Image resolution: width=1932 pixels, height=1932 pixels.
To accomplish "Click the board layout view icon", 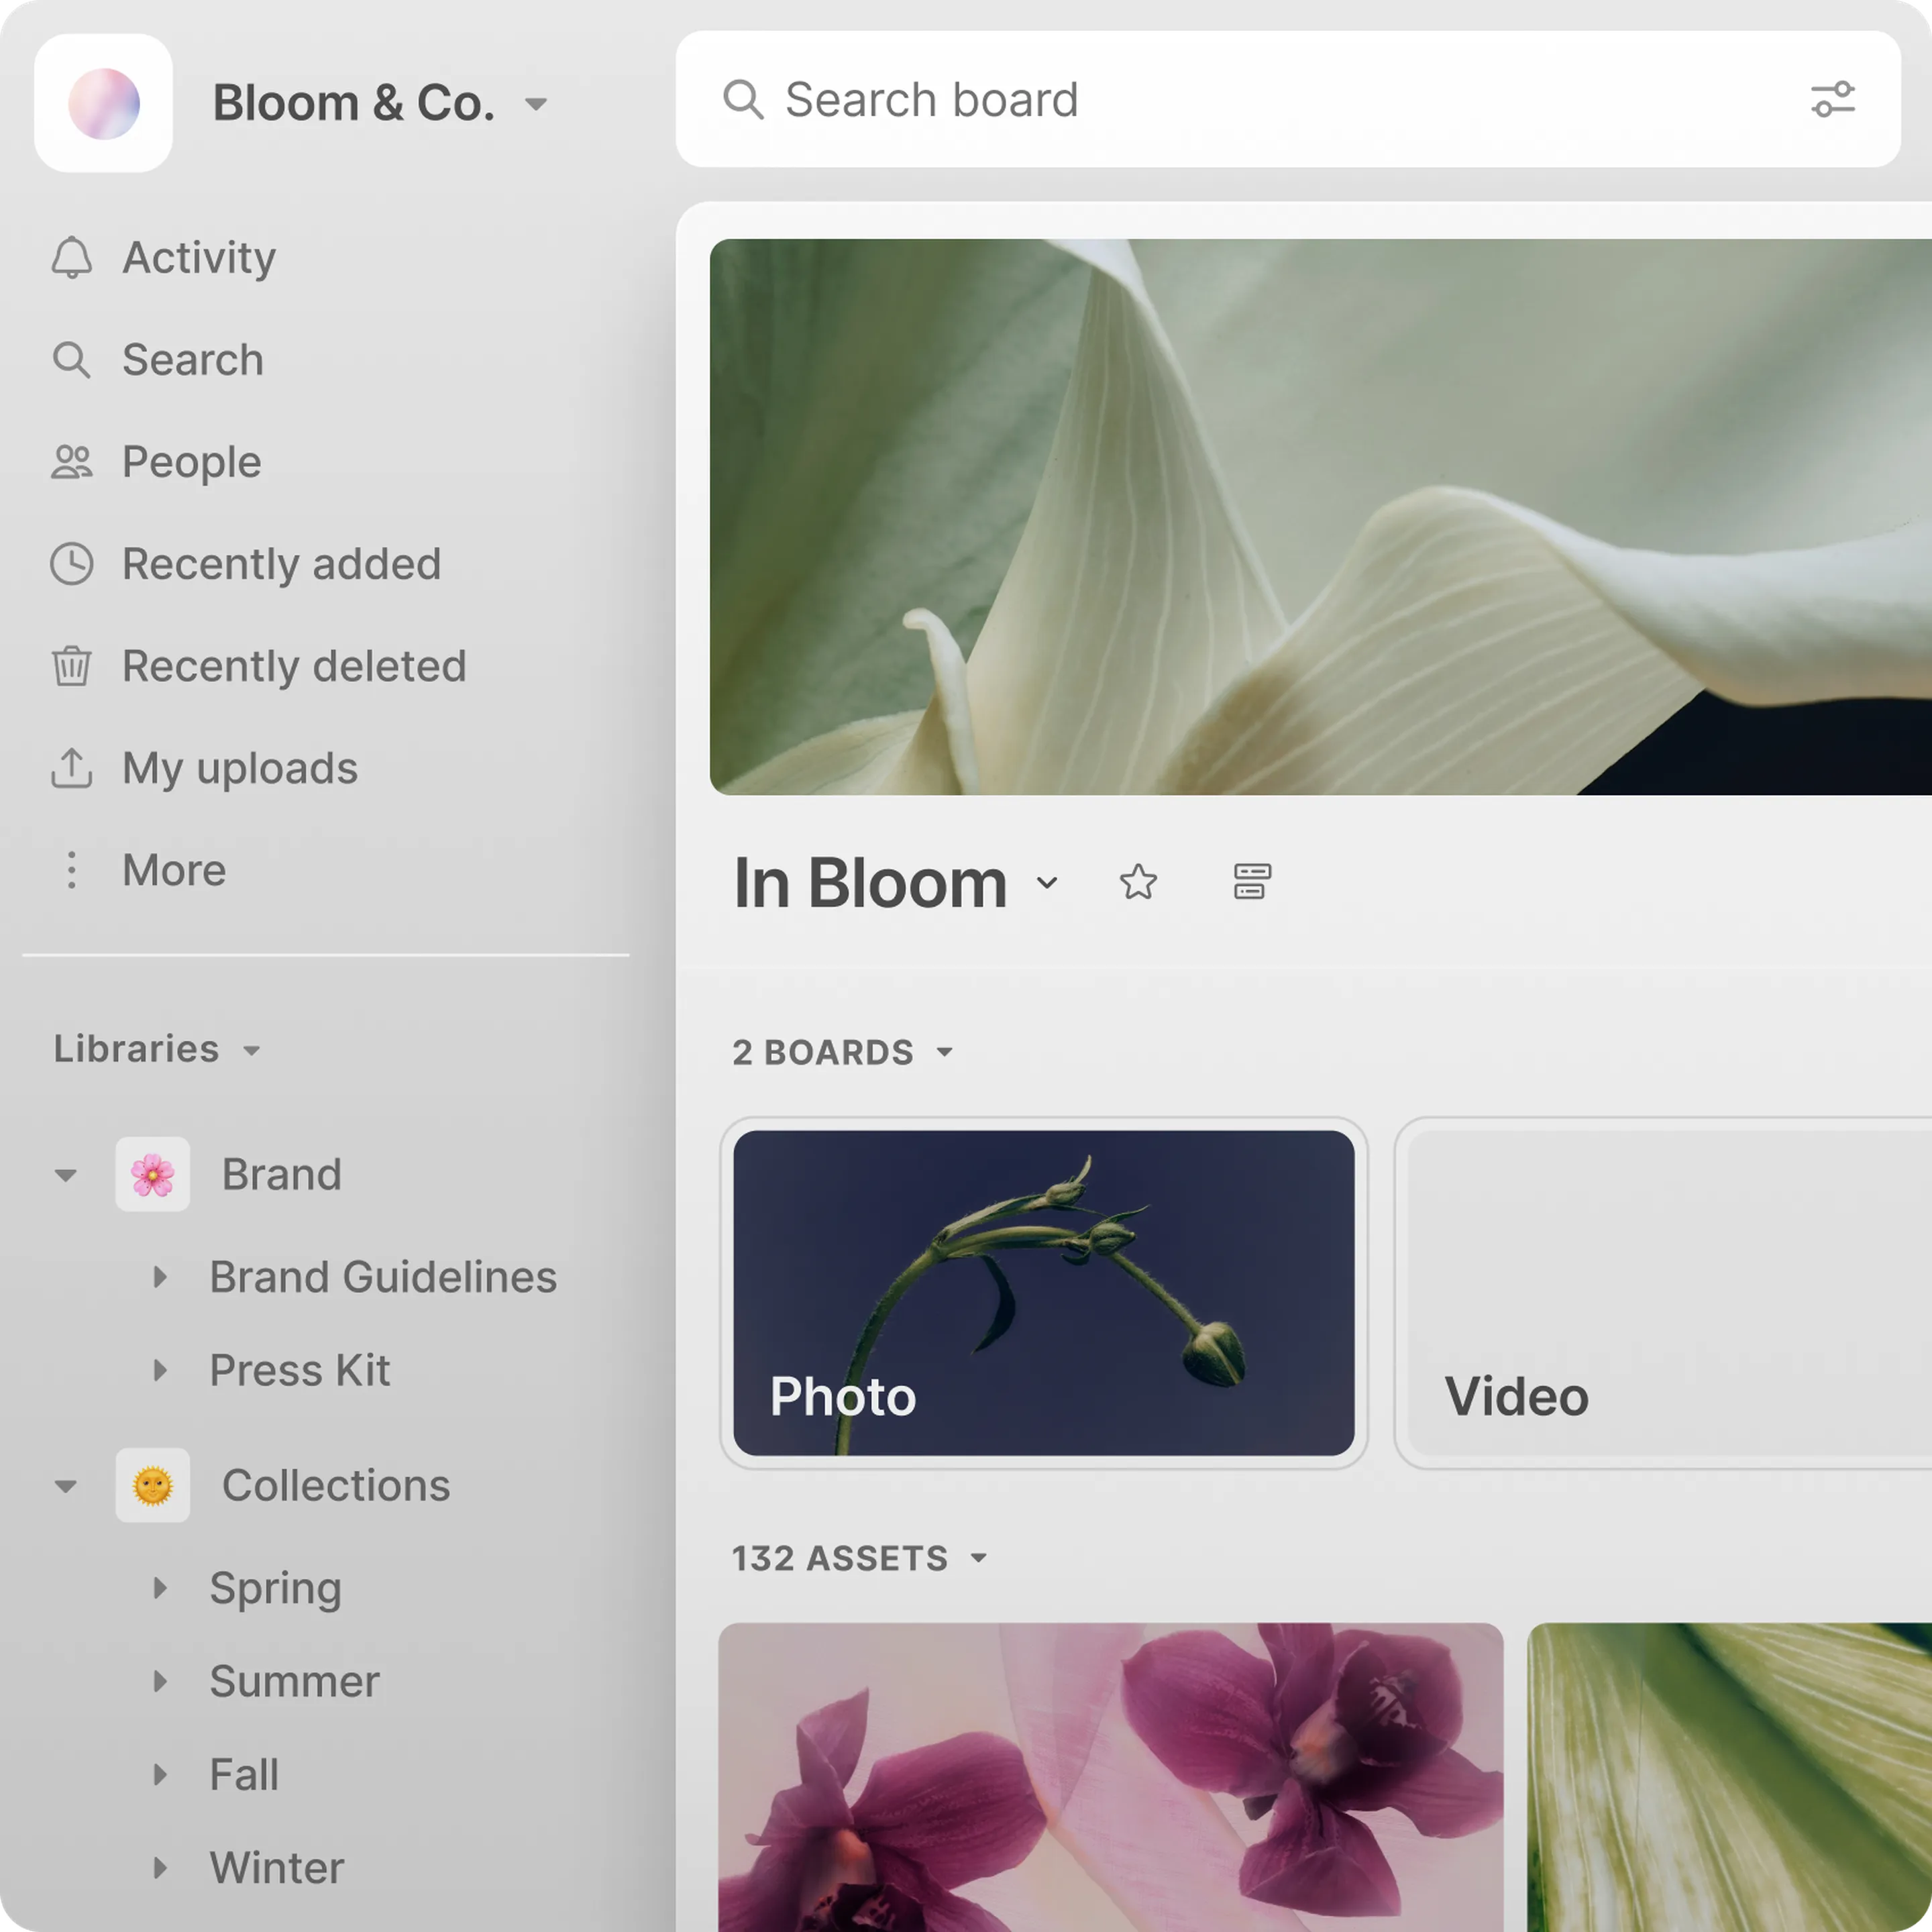I will point(1251,882).
